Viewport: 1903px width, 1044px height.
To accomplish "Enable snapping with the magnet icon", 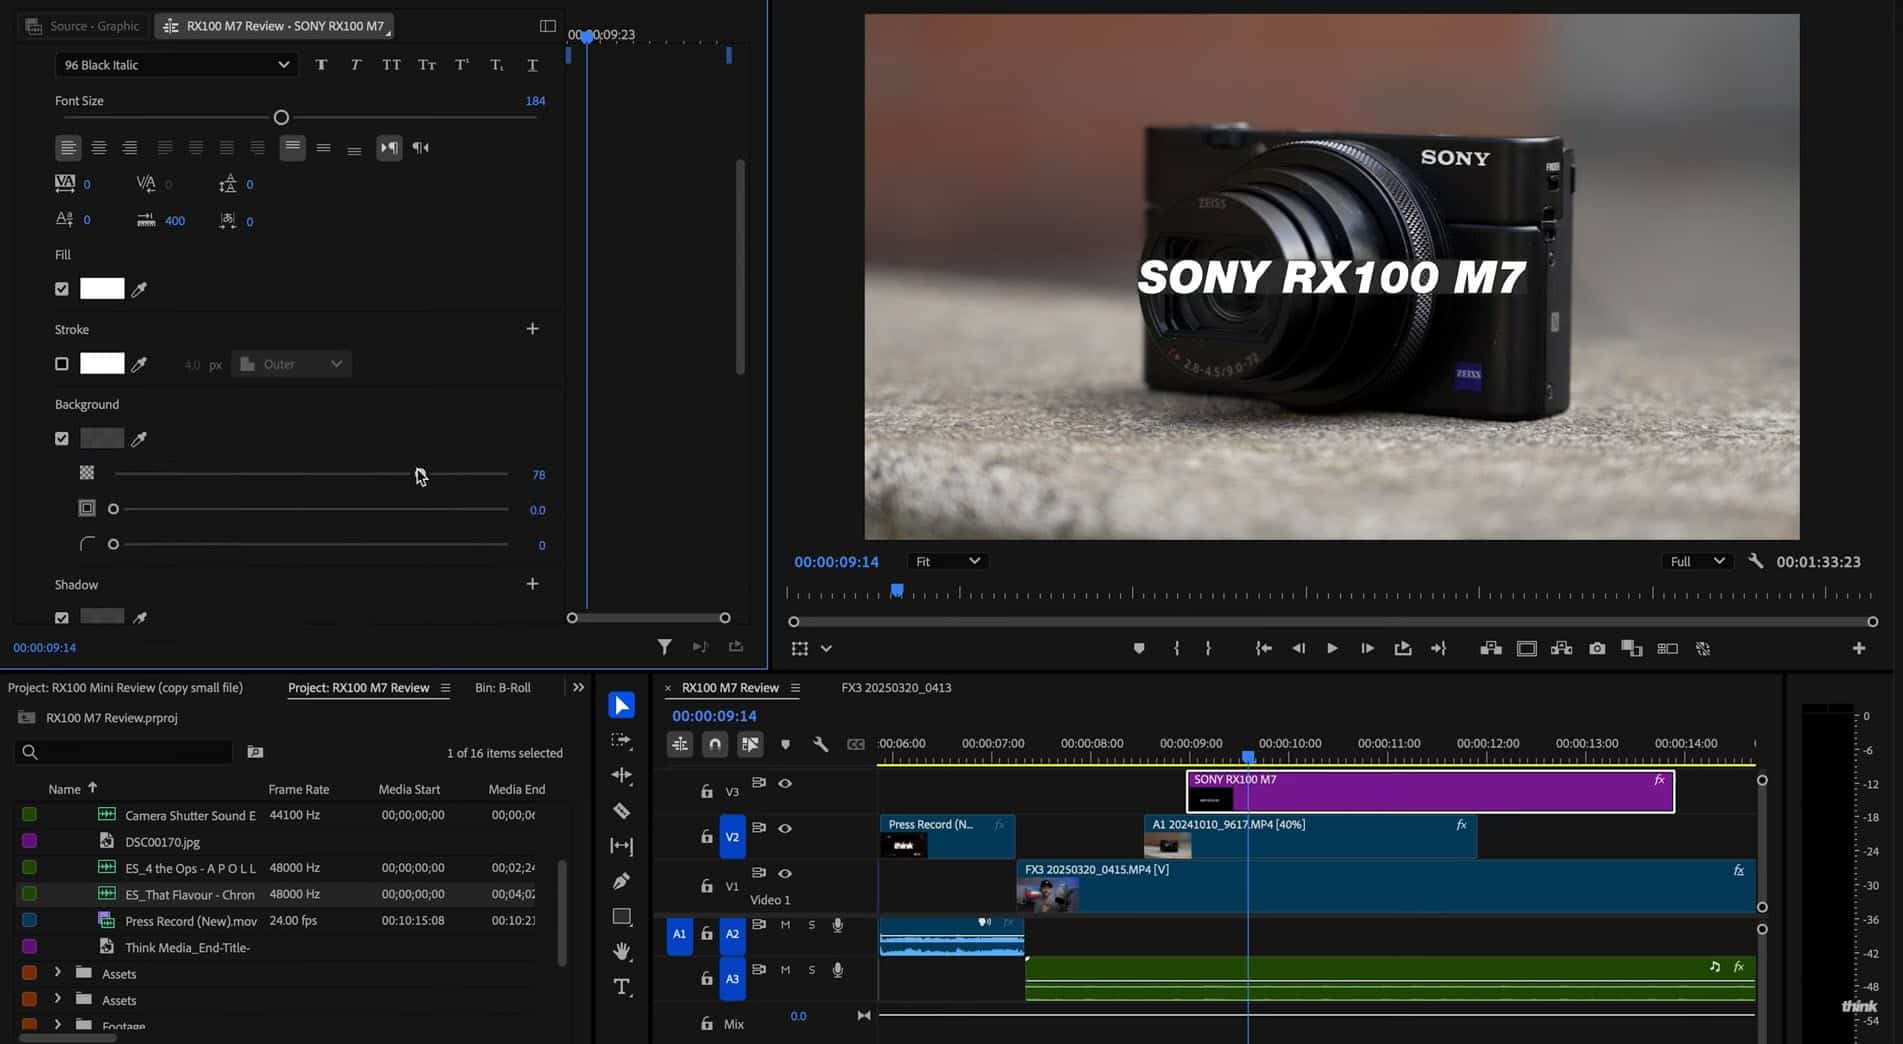I will (715, 744).
